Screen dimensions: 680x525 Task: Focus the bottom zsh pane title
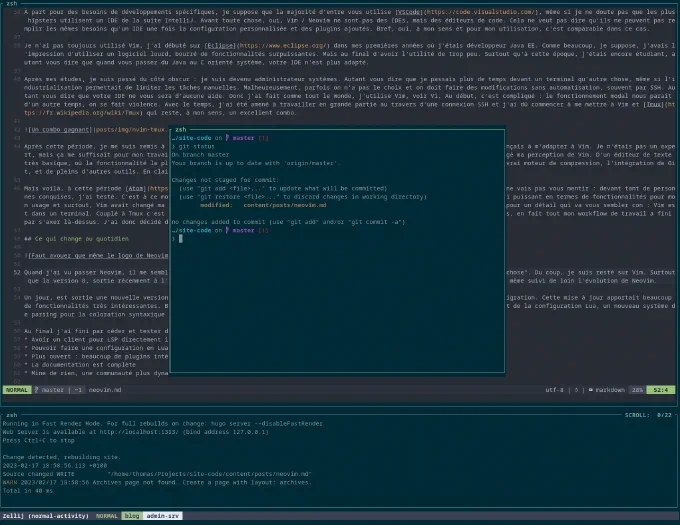(12, 415)
